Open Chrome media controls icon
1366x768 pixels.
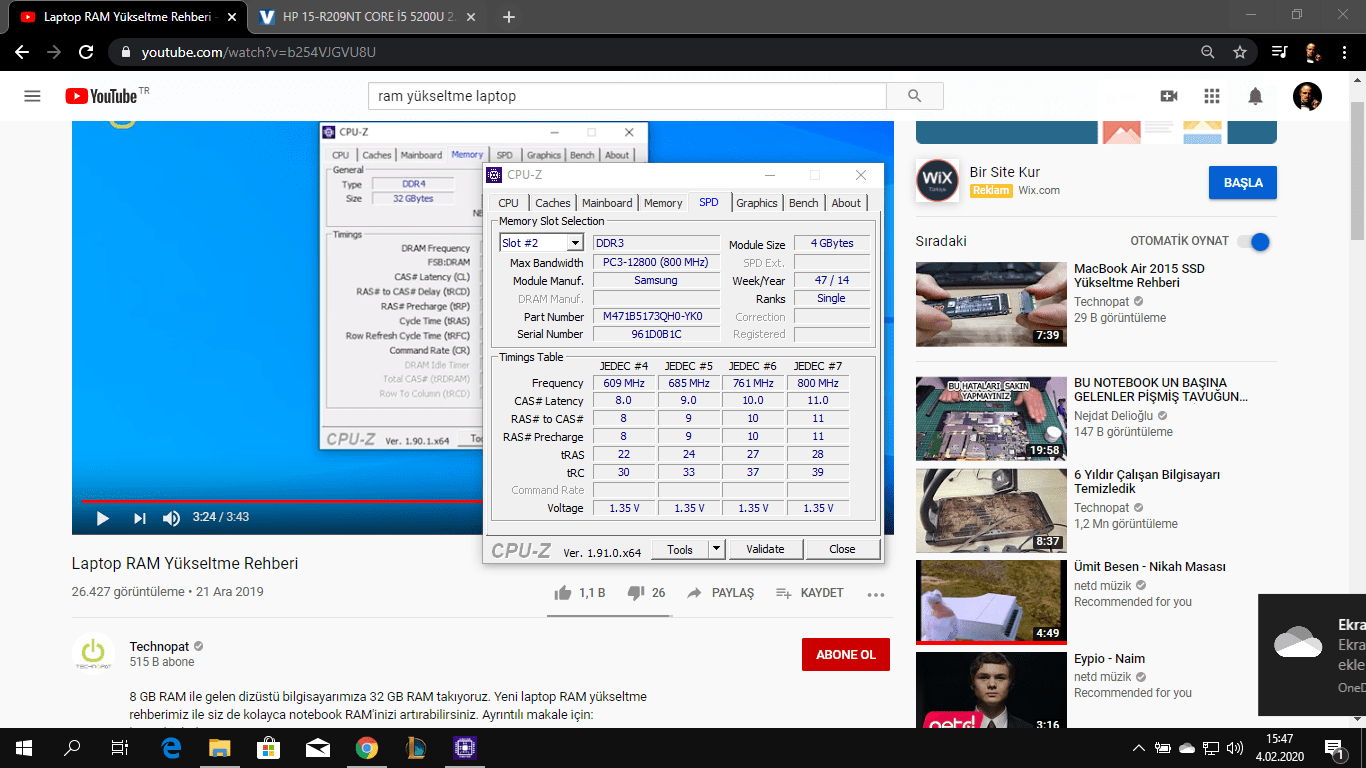coord(1279,52)
